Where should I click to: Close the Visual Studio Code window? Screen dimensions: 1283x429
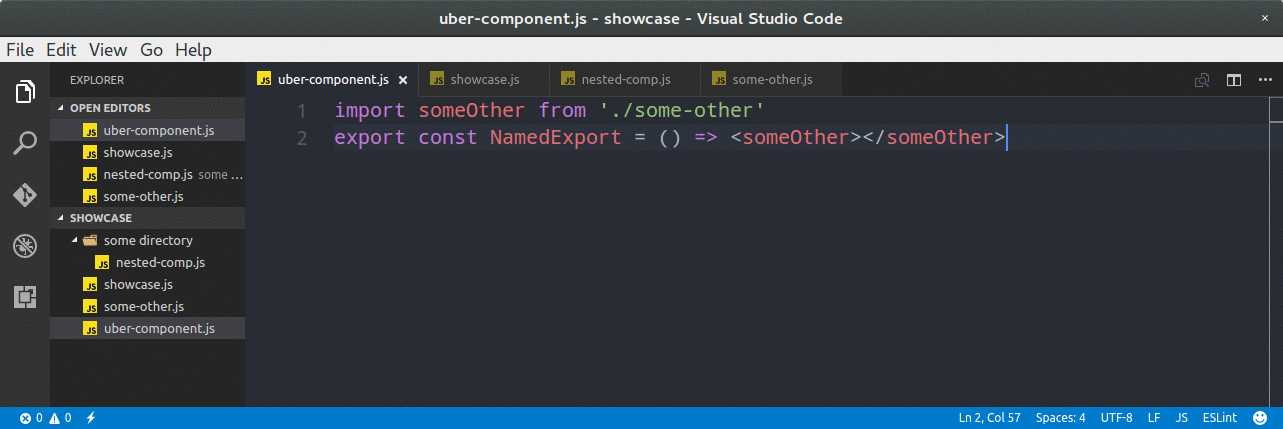pos(1264,18)
